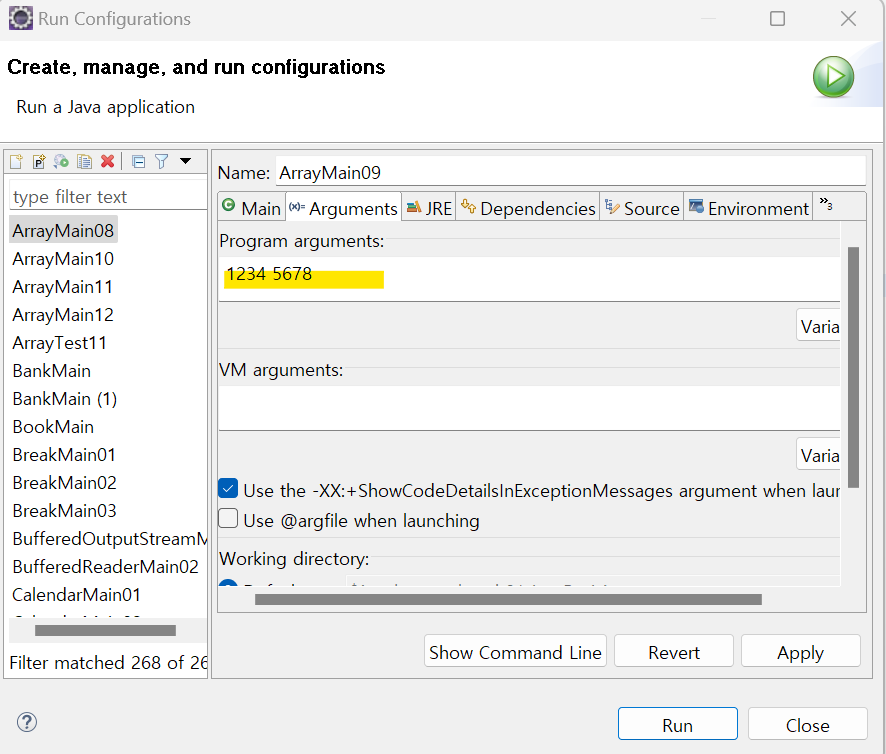Screen dimensions: 886x754
Task: Click Variables button under Program arguments
Action: [x=818, y=326]
